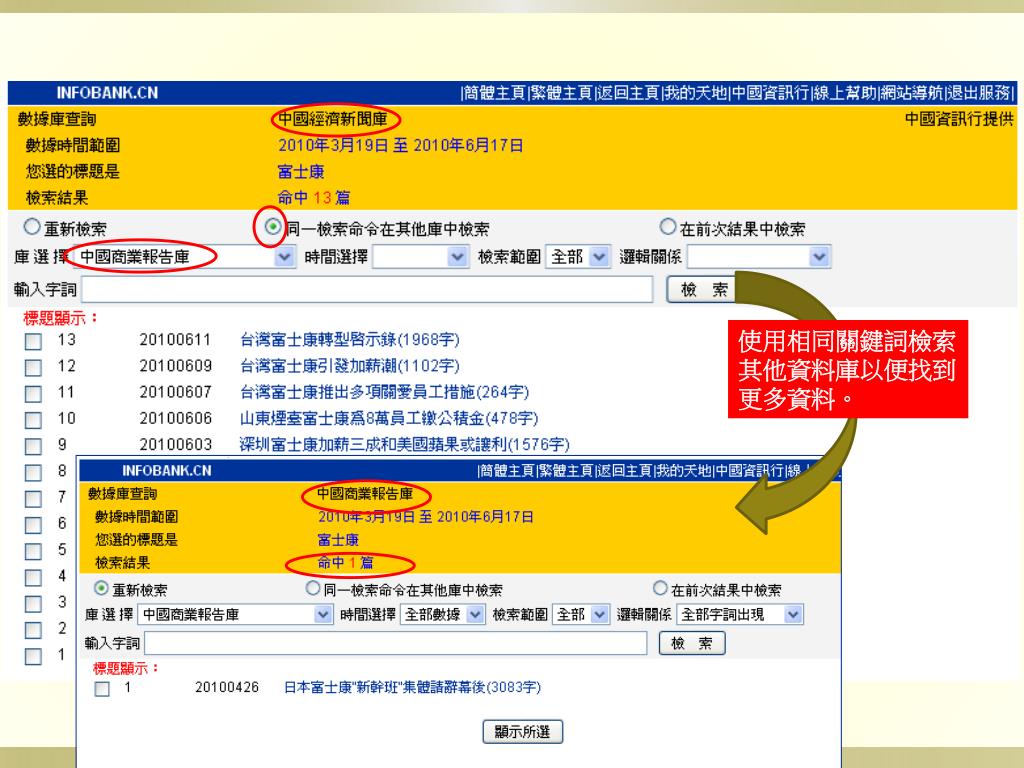
Task: Check the box for result 8
Action: [x=33, y=472]
